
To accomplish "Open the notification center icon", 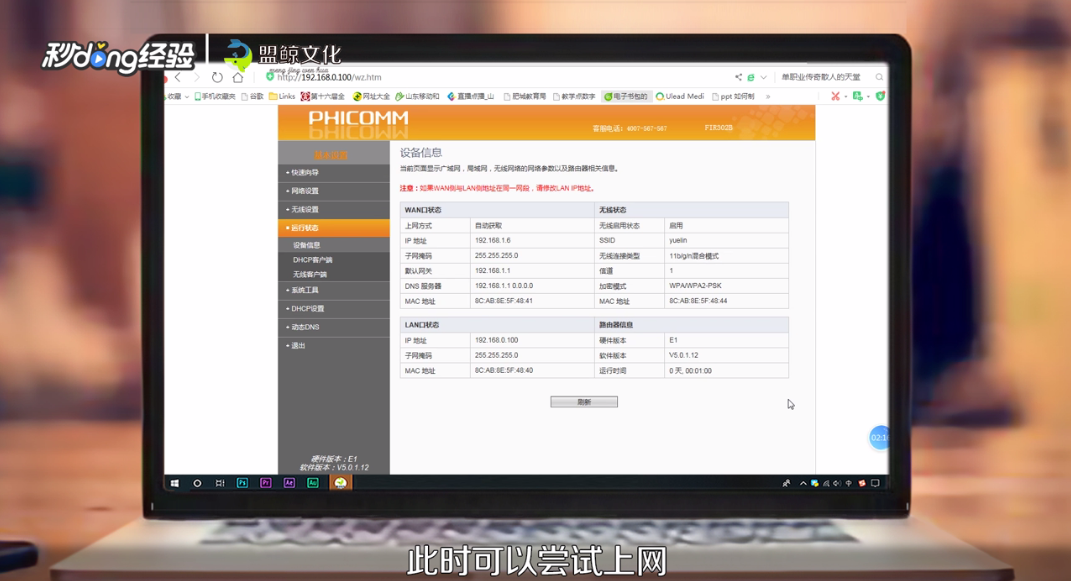I will coord(875,483).
